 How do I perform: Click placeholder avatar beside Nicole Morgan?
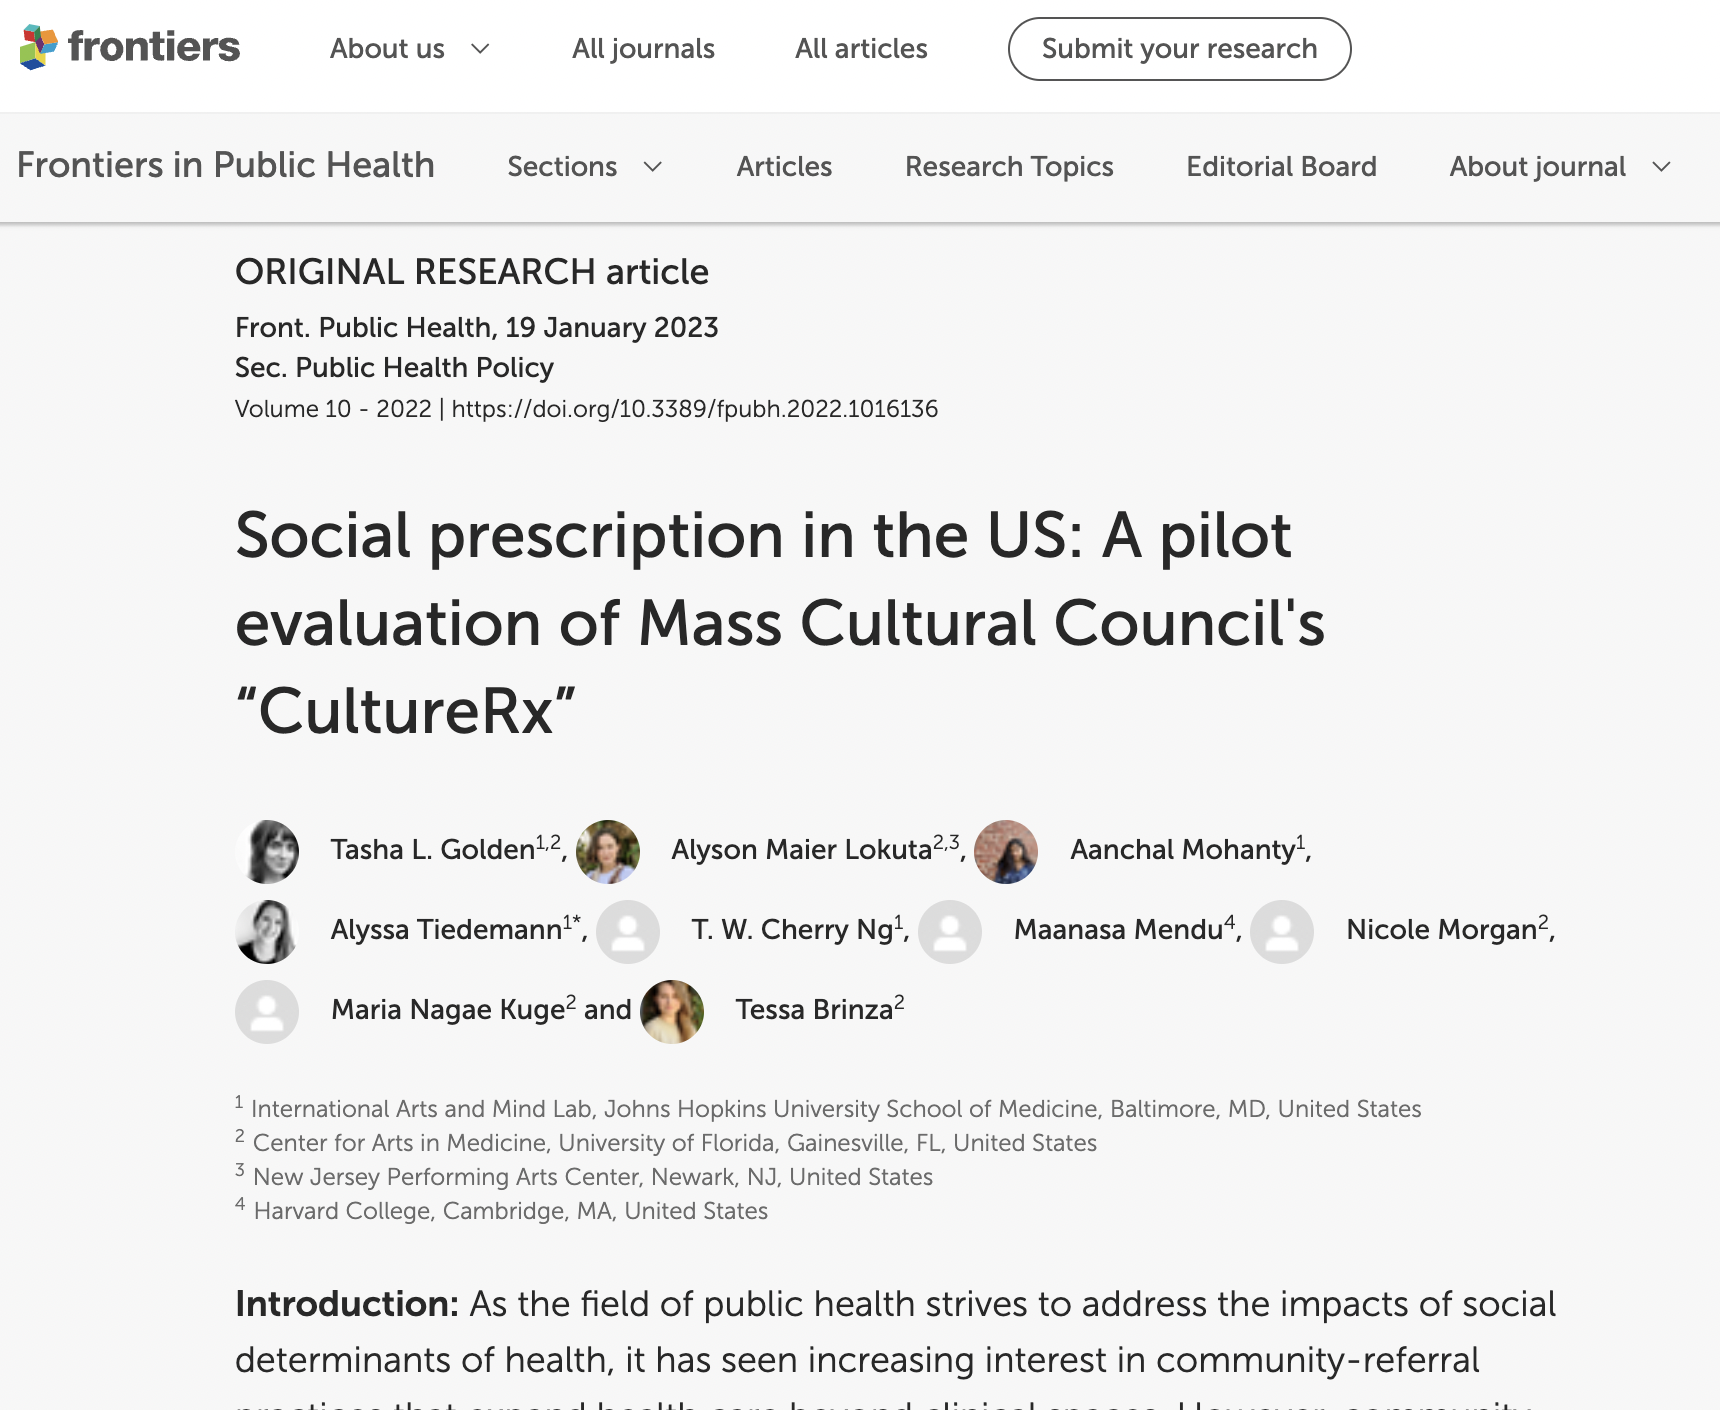[x=1282, y=932]
